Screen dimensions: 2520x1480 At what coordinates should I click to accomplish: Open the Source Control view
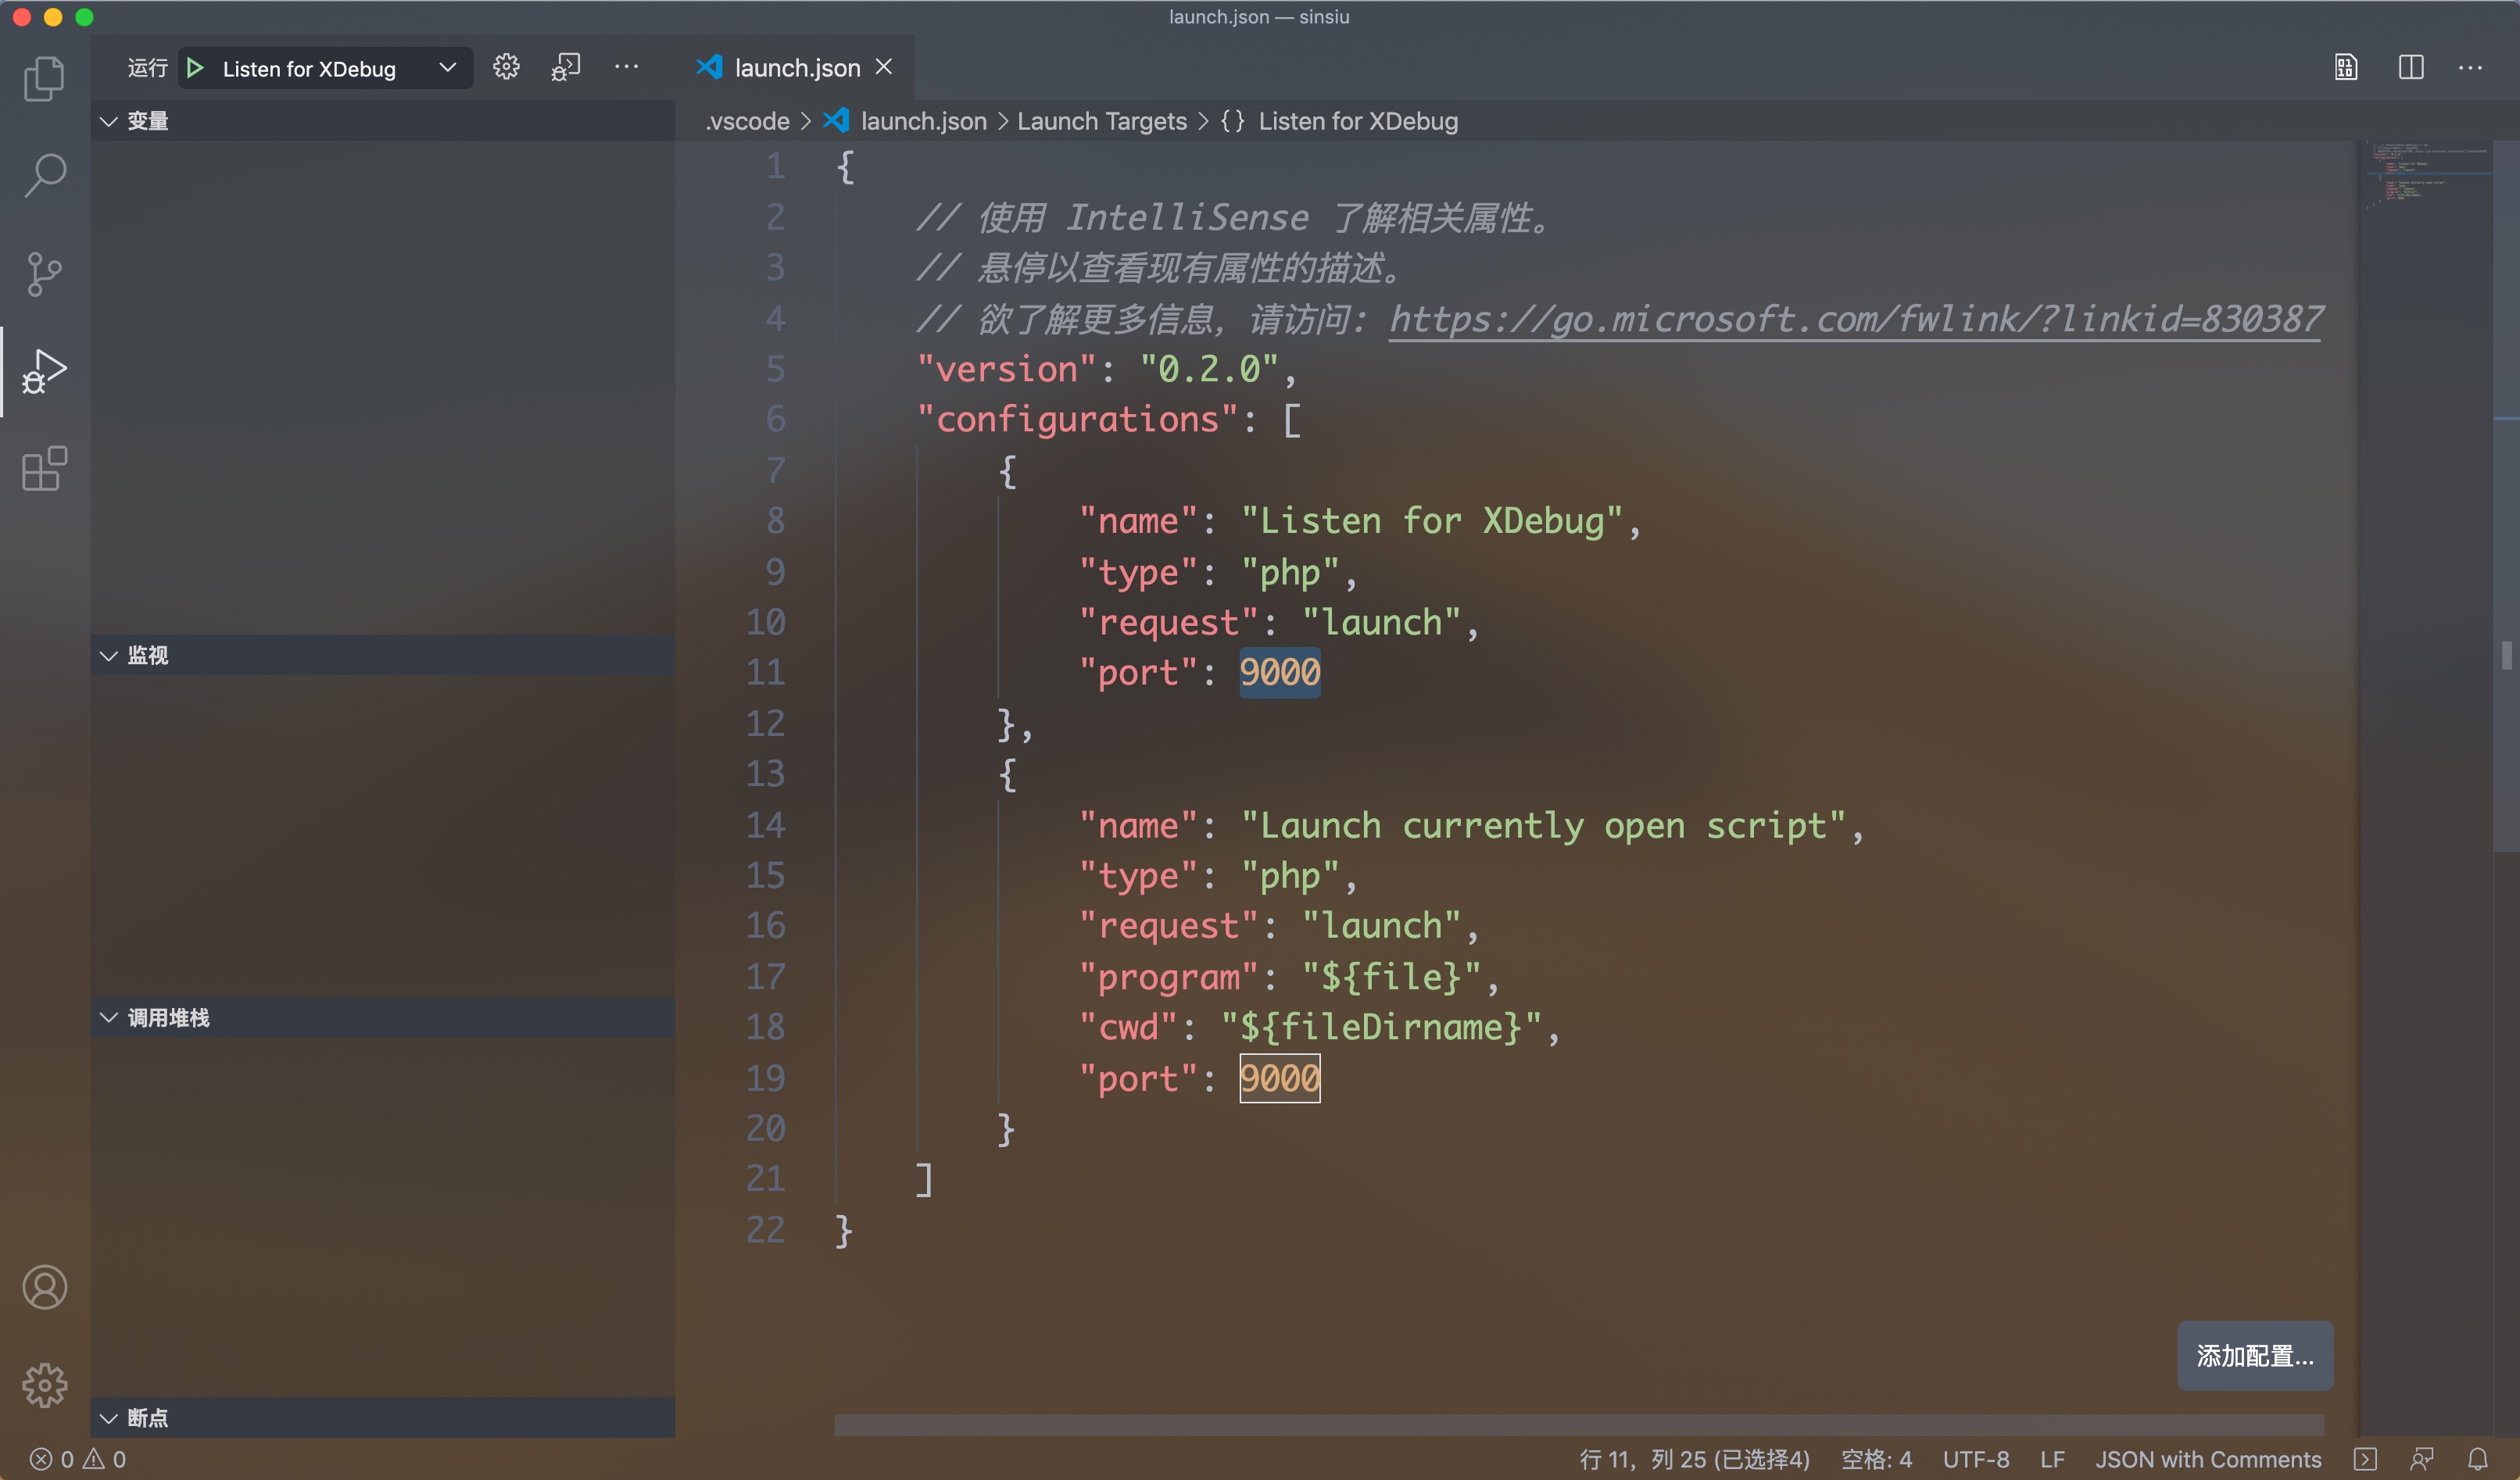click(44, 273)
